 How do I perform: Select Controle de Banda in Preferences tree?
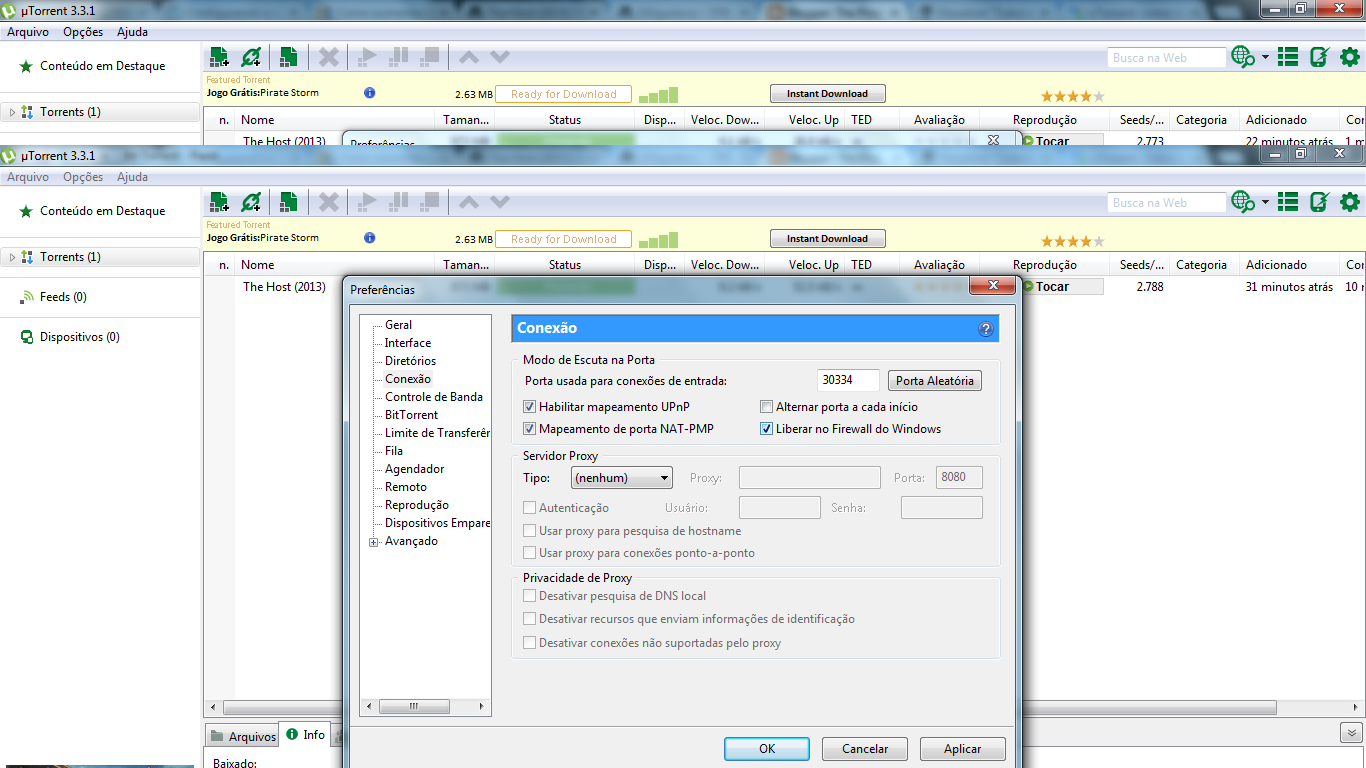pos(434,397)
